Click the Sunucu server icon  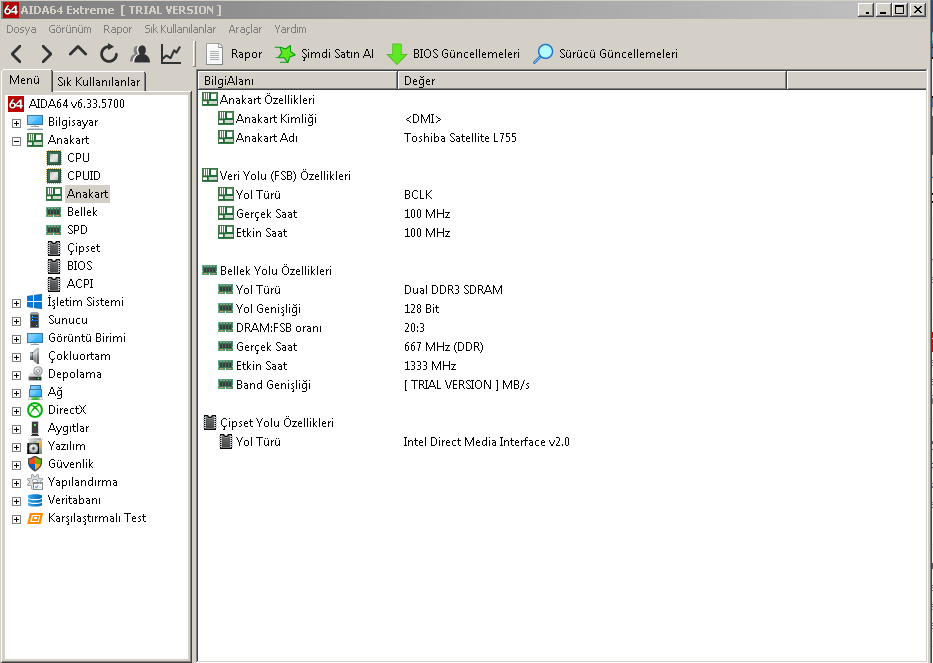[x=35, y=320]
